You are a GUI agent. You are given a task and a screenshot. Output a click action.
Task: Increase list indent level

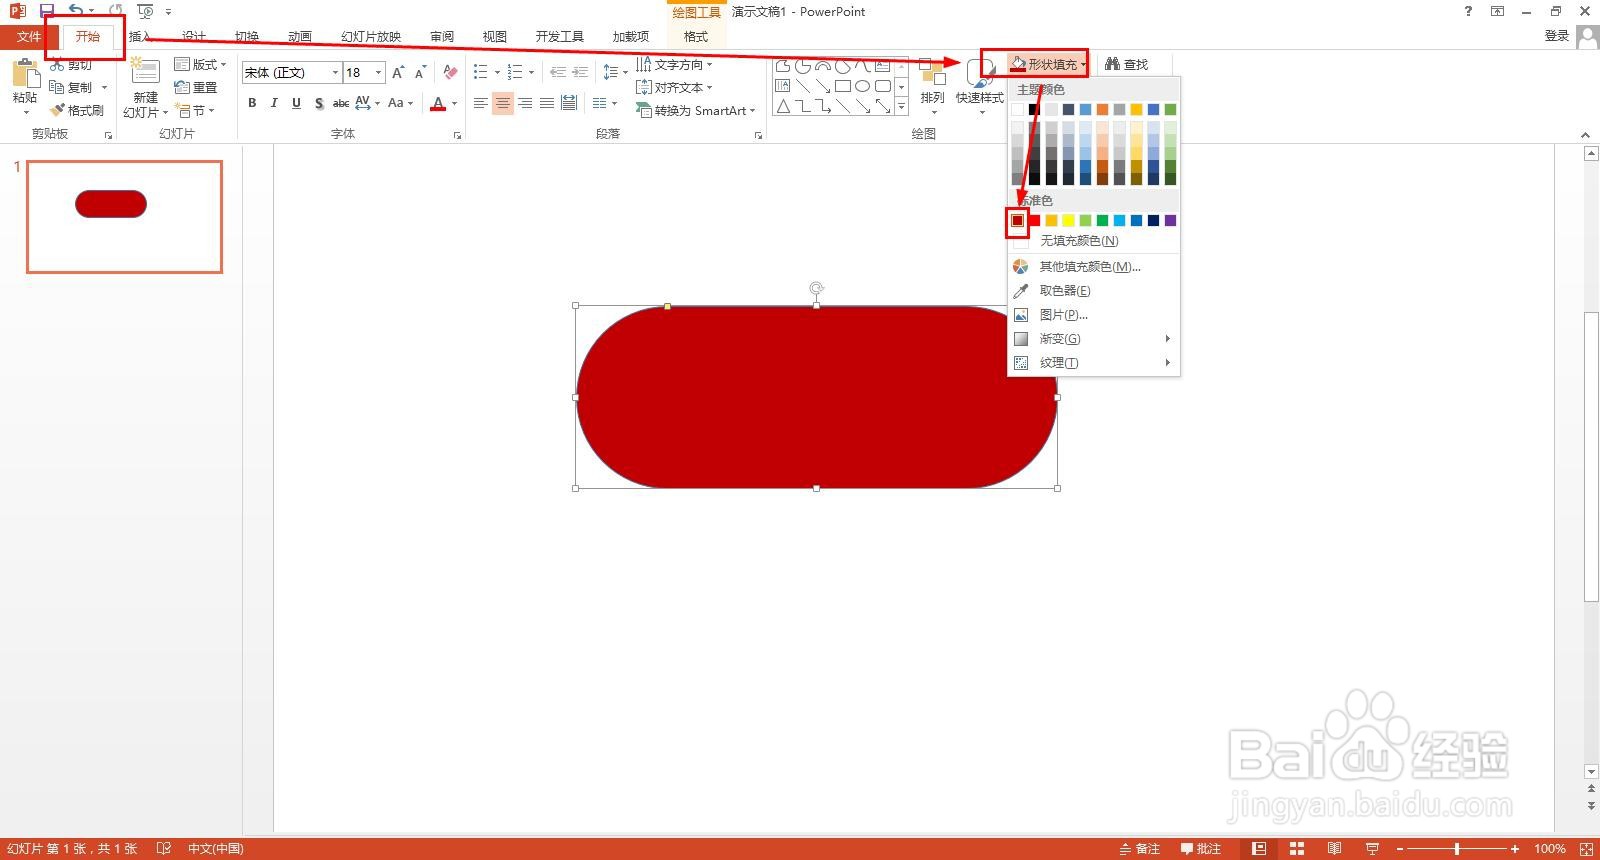tap(580, 72)
